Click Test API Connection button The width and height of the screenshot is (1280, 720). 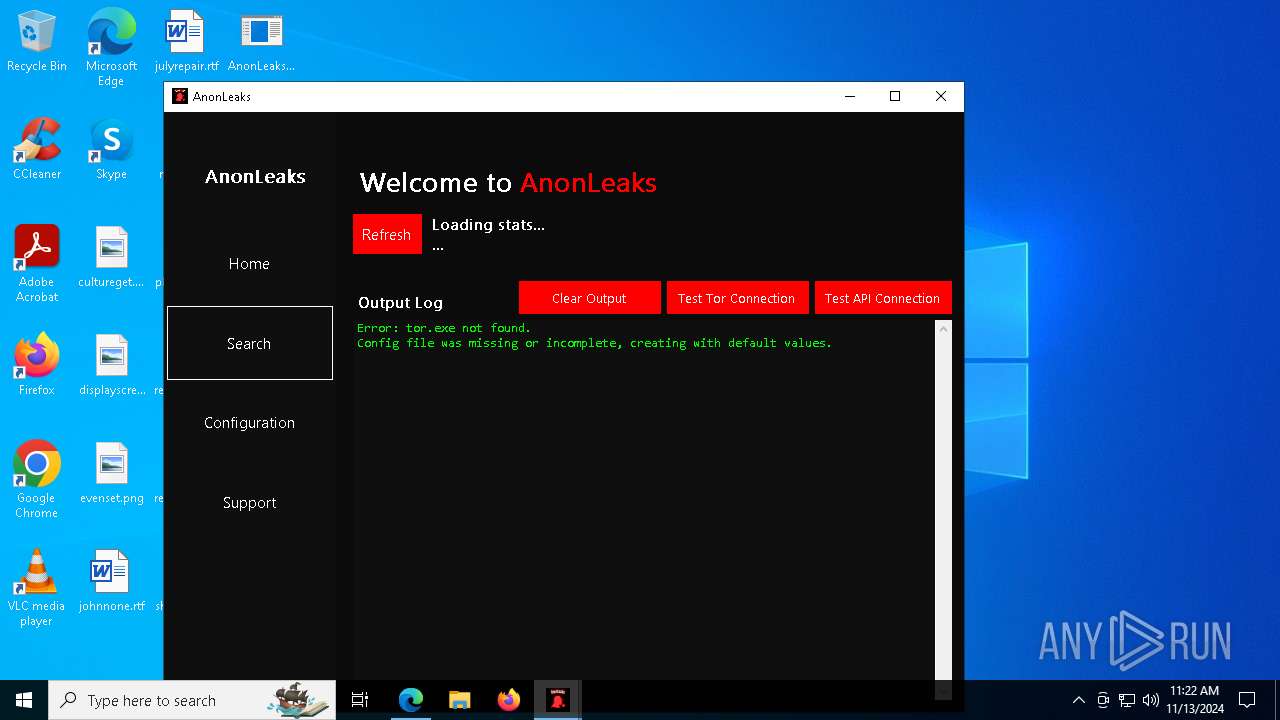883,298
